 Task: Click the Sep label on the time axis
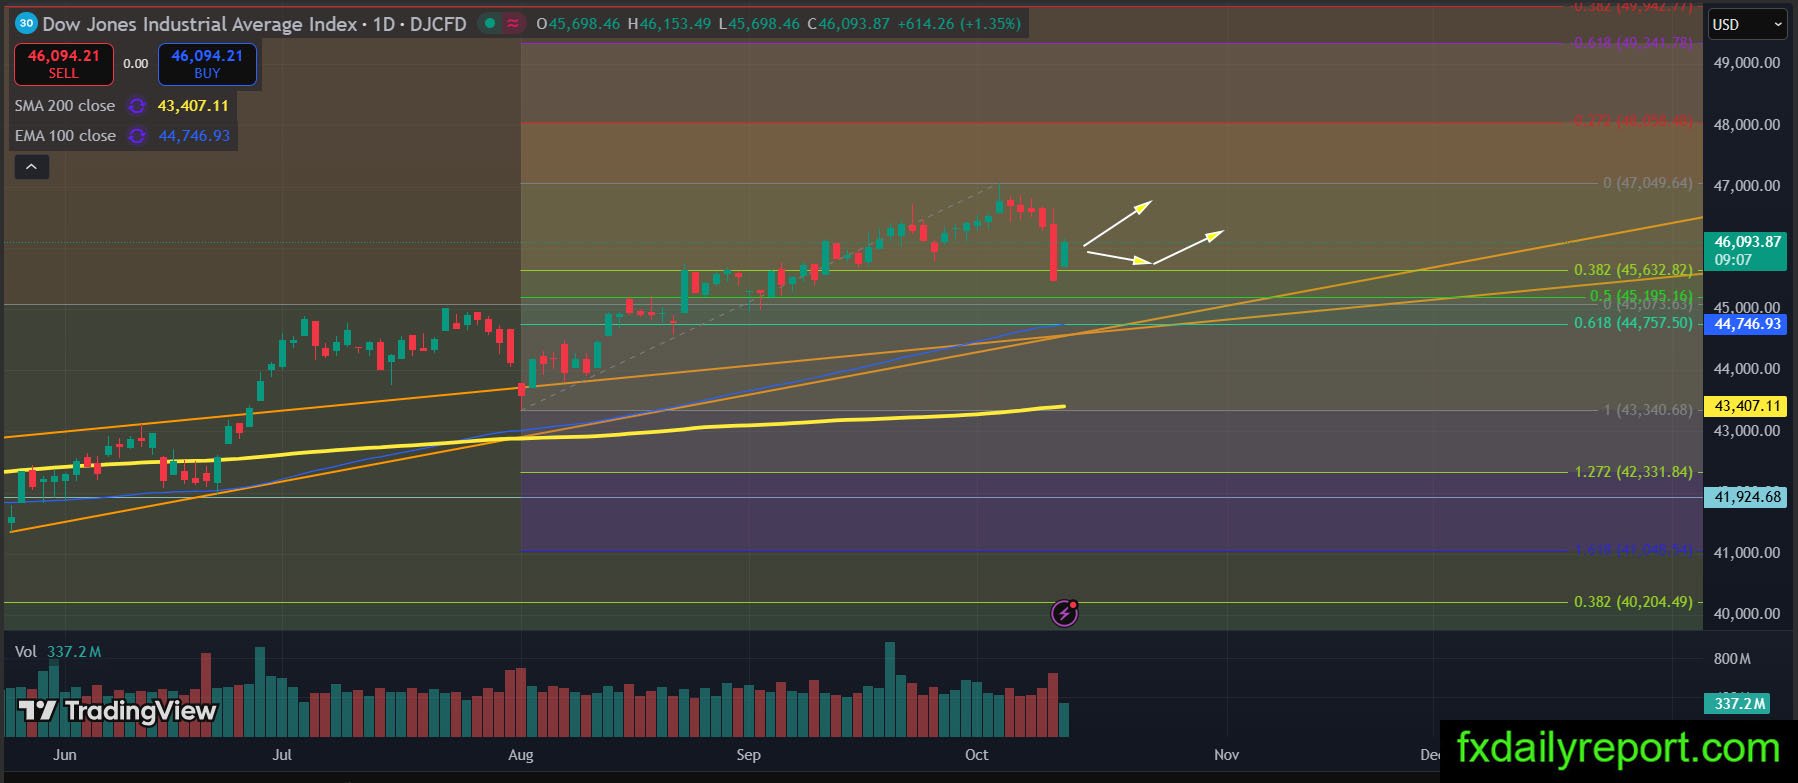[x=748, y=755]
